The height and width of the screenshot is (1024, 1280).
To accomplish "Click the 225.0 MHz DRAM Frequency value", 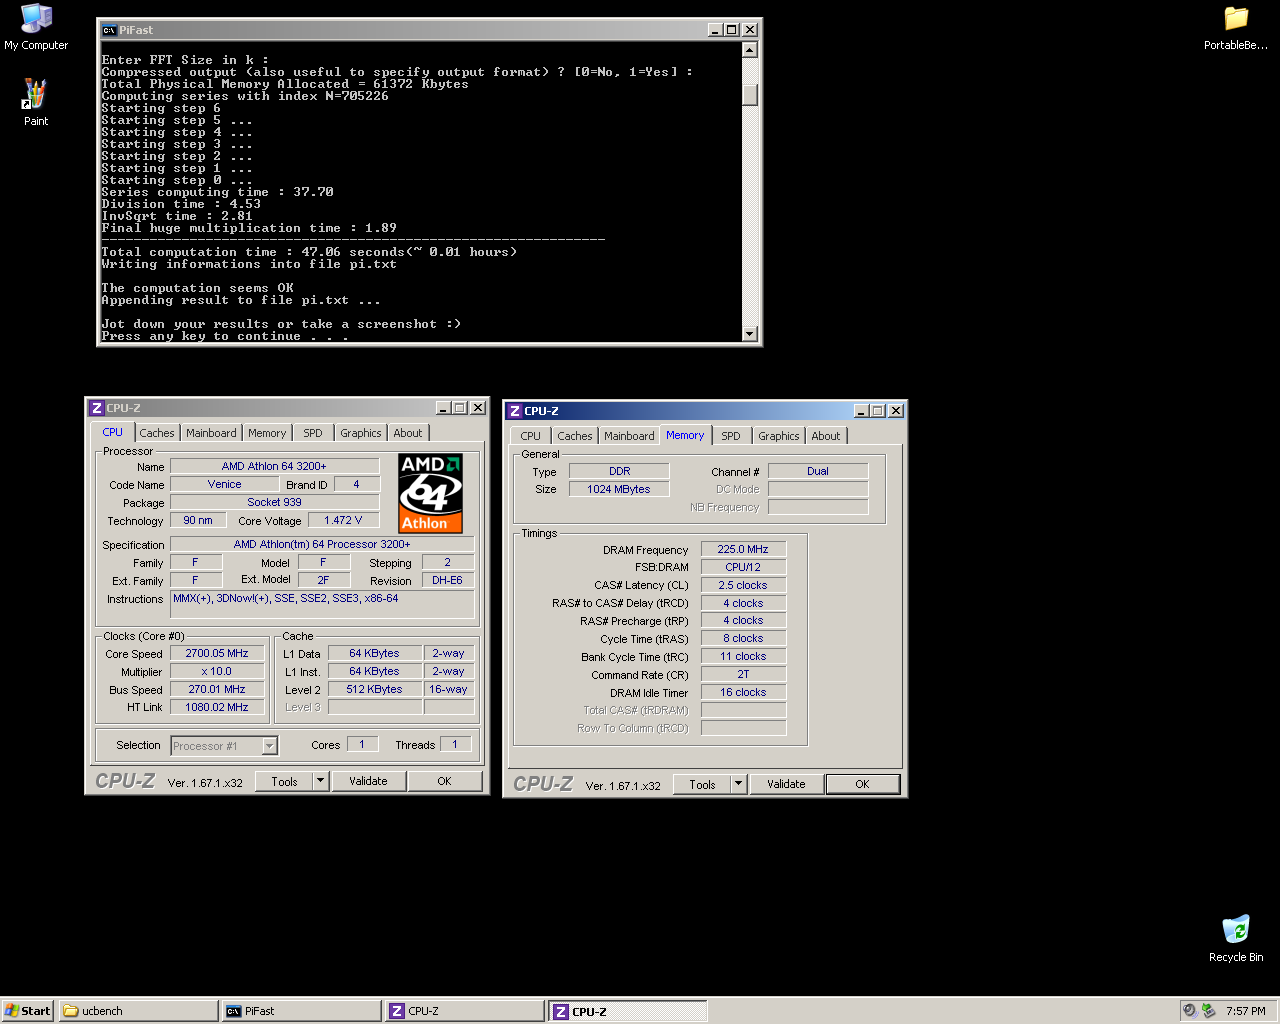I will click(x=743, y=549).
